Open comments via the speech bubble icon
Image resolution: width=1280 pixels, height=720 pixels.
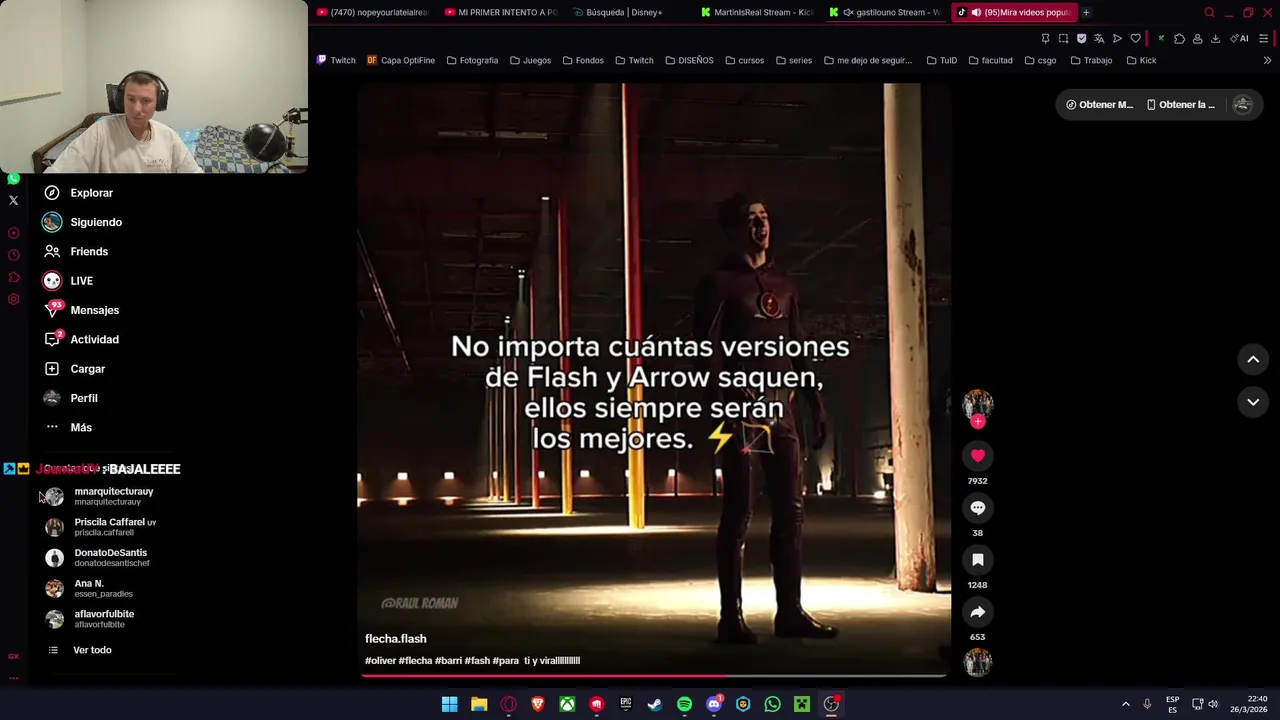(978, 508)
